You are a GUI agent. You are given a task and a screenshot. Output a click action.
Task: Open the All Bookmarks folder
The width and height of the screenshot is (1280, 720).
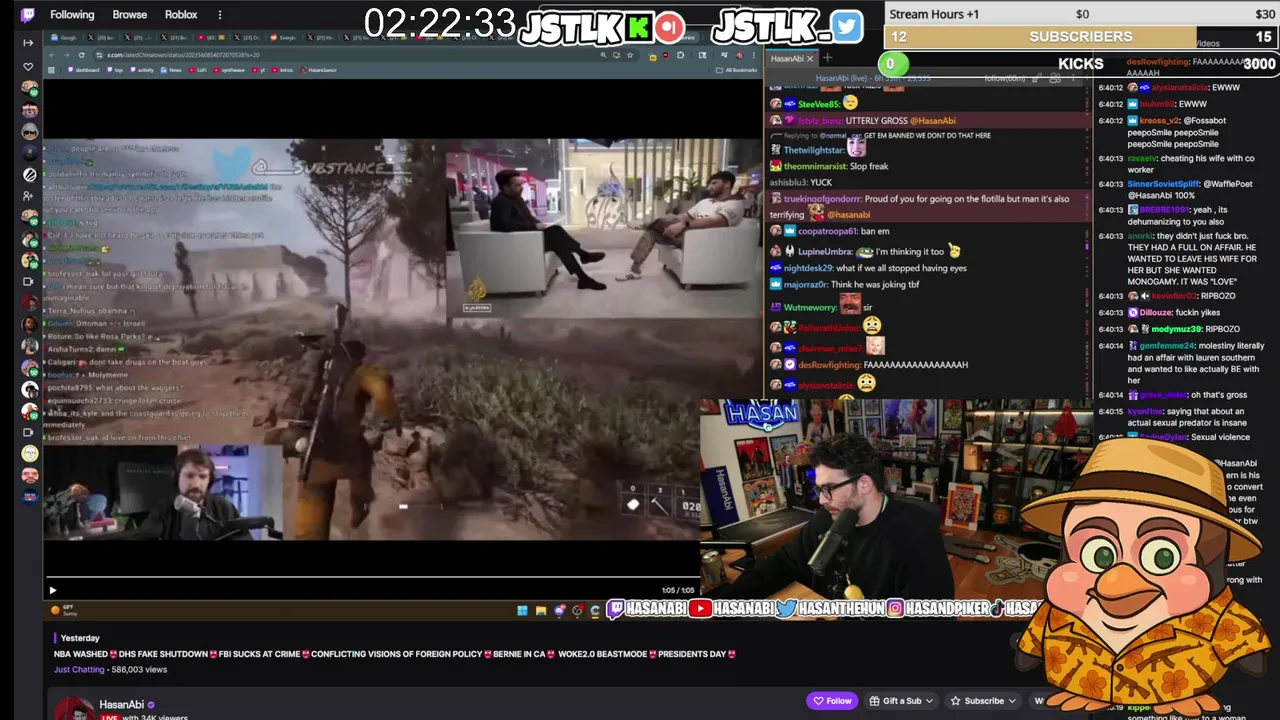point(735,70)
